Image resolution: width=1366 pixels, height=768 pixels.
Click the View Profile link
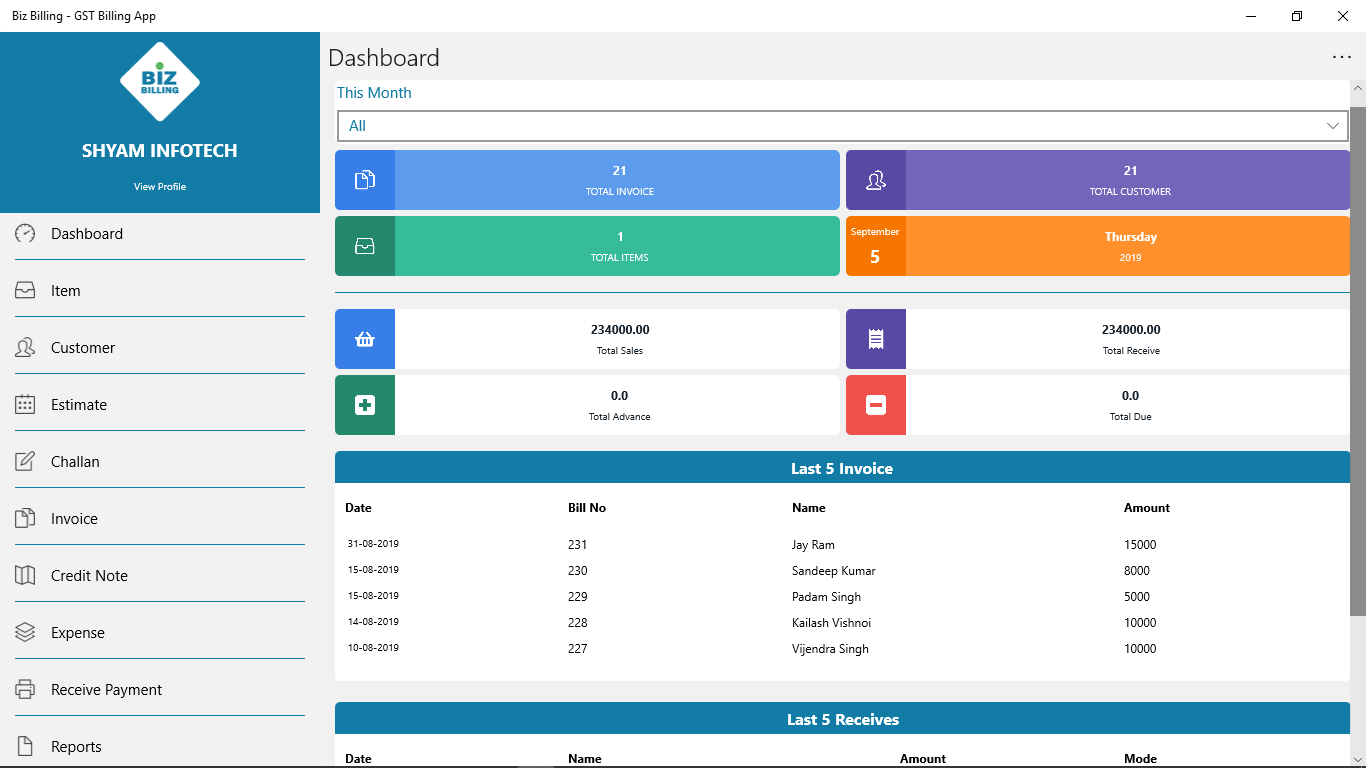click(x=160, y=186)
